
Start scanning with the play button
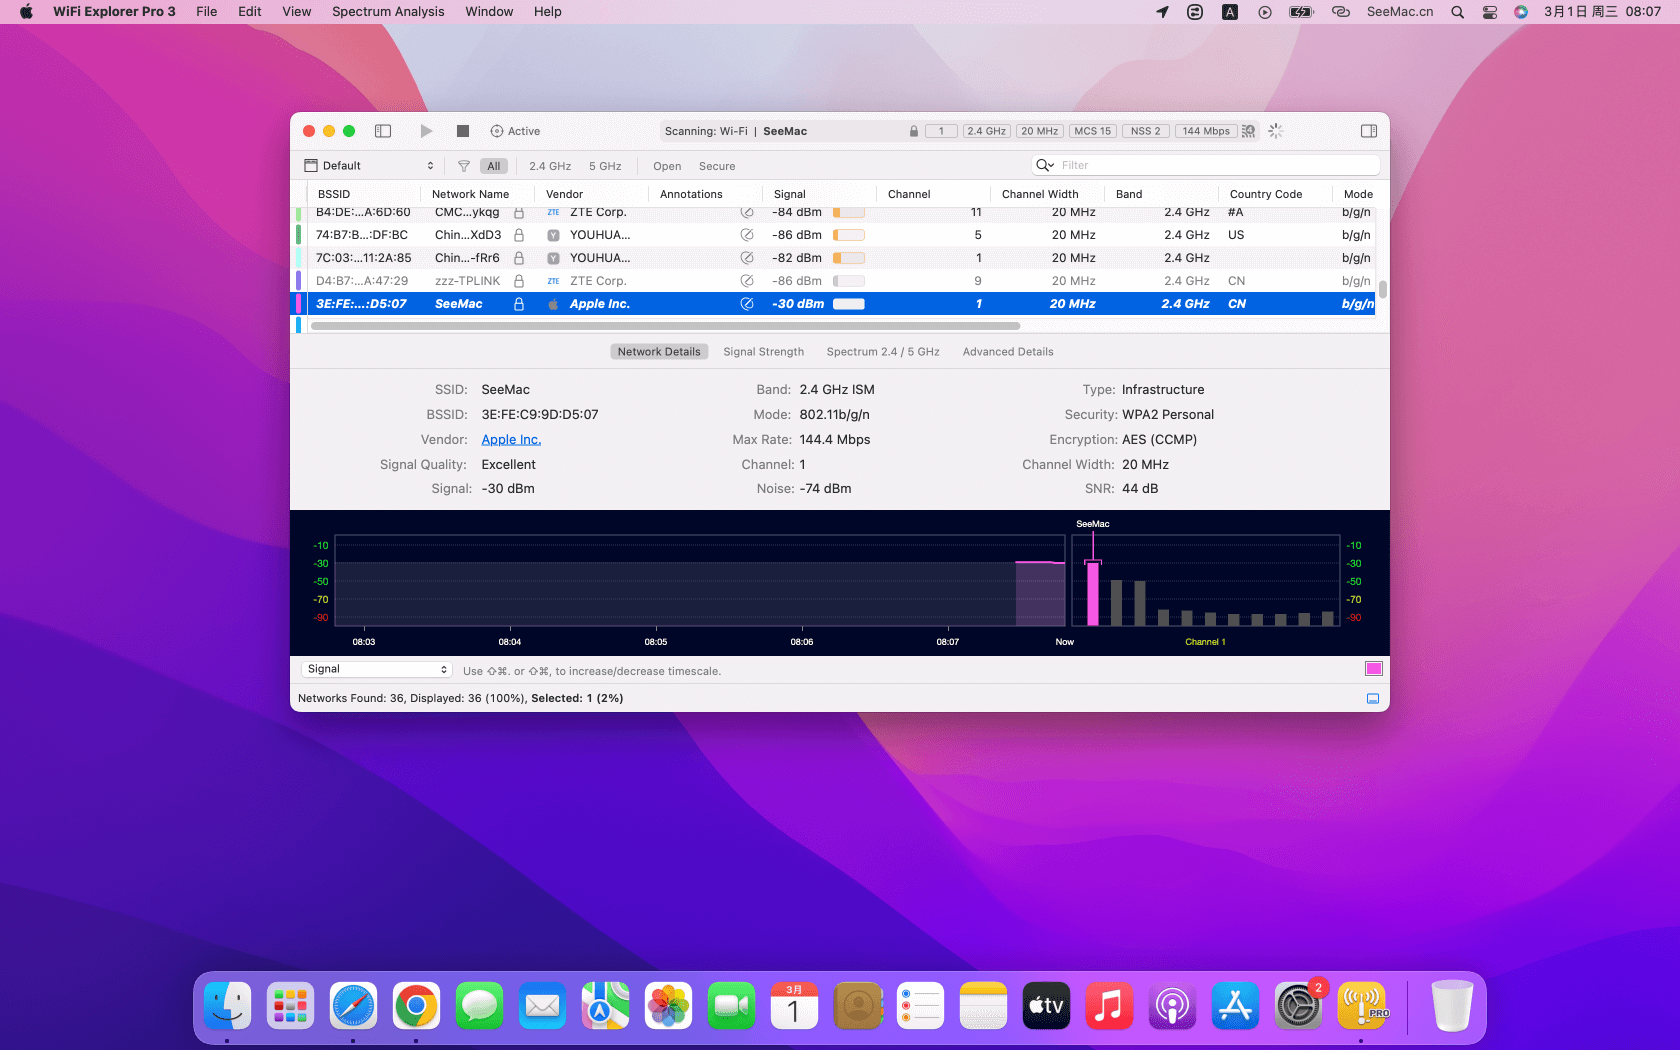[x=426, y=131]
